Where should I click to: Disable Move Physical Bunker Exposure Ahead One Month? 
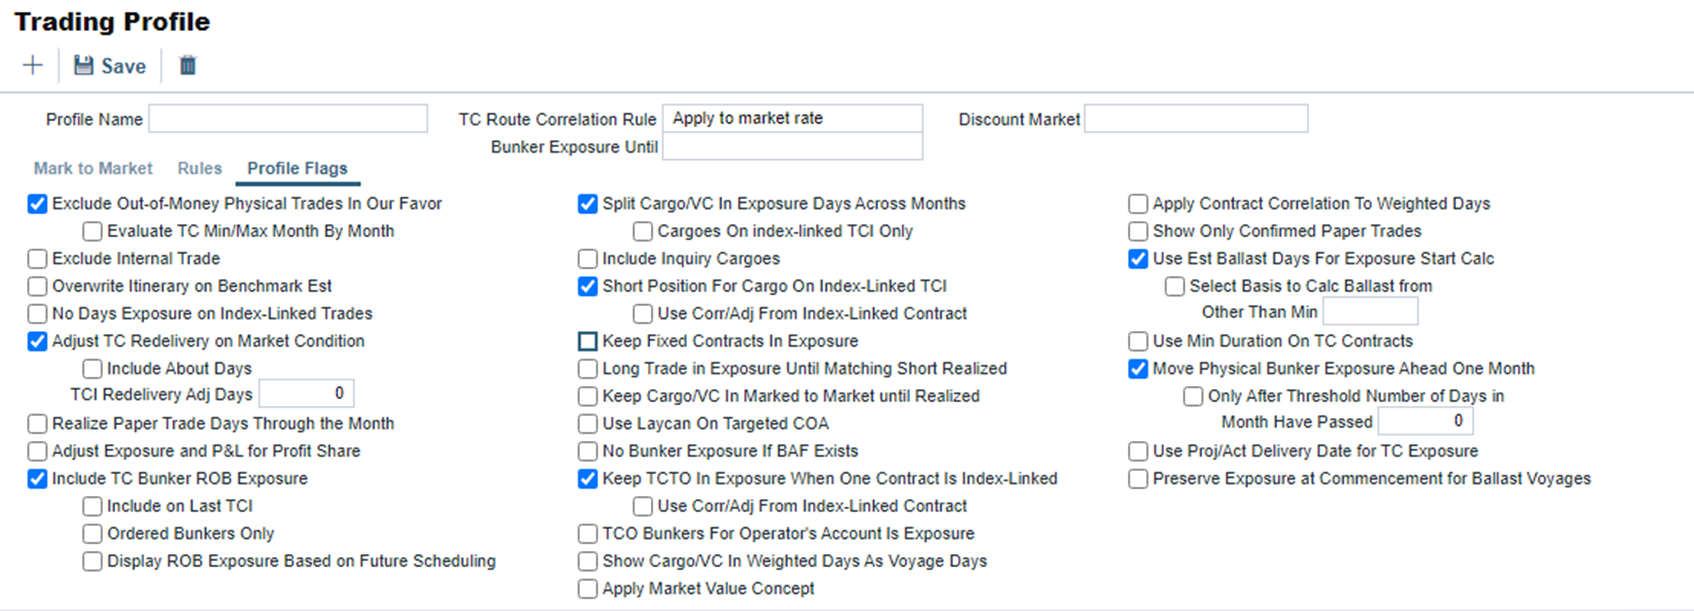tap(1138, 369)
